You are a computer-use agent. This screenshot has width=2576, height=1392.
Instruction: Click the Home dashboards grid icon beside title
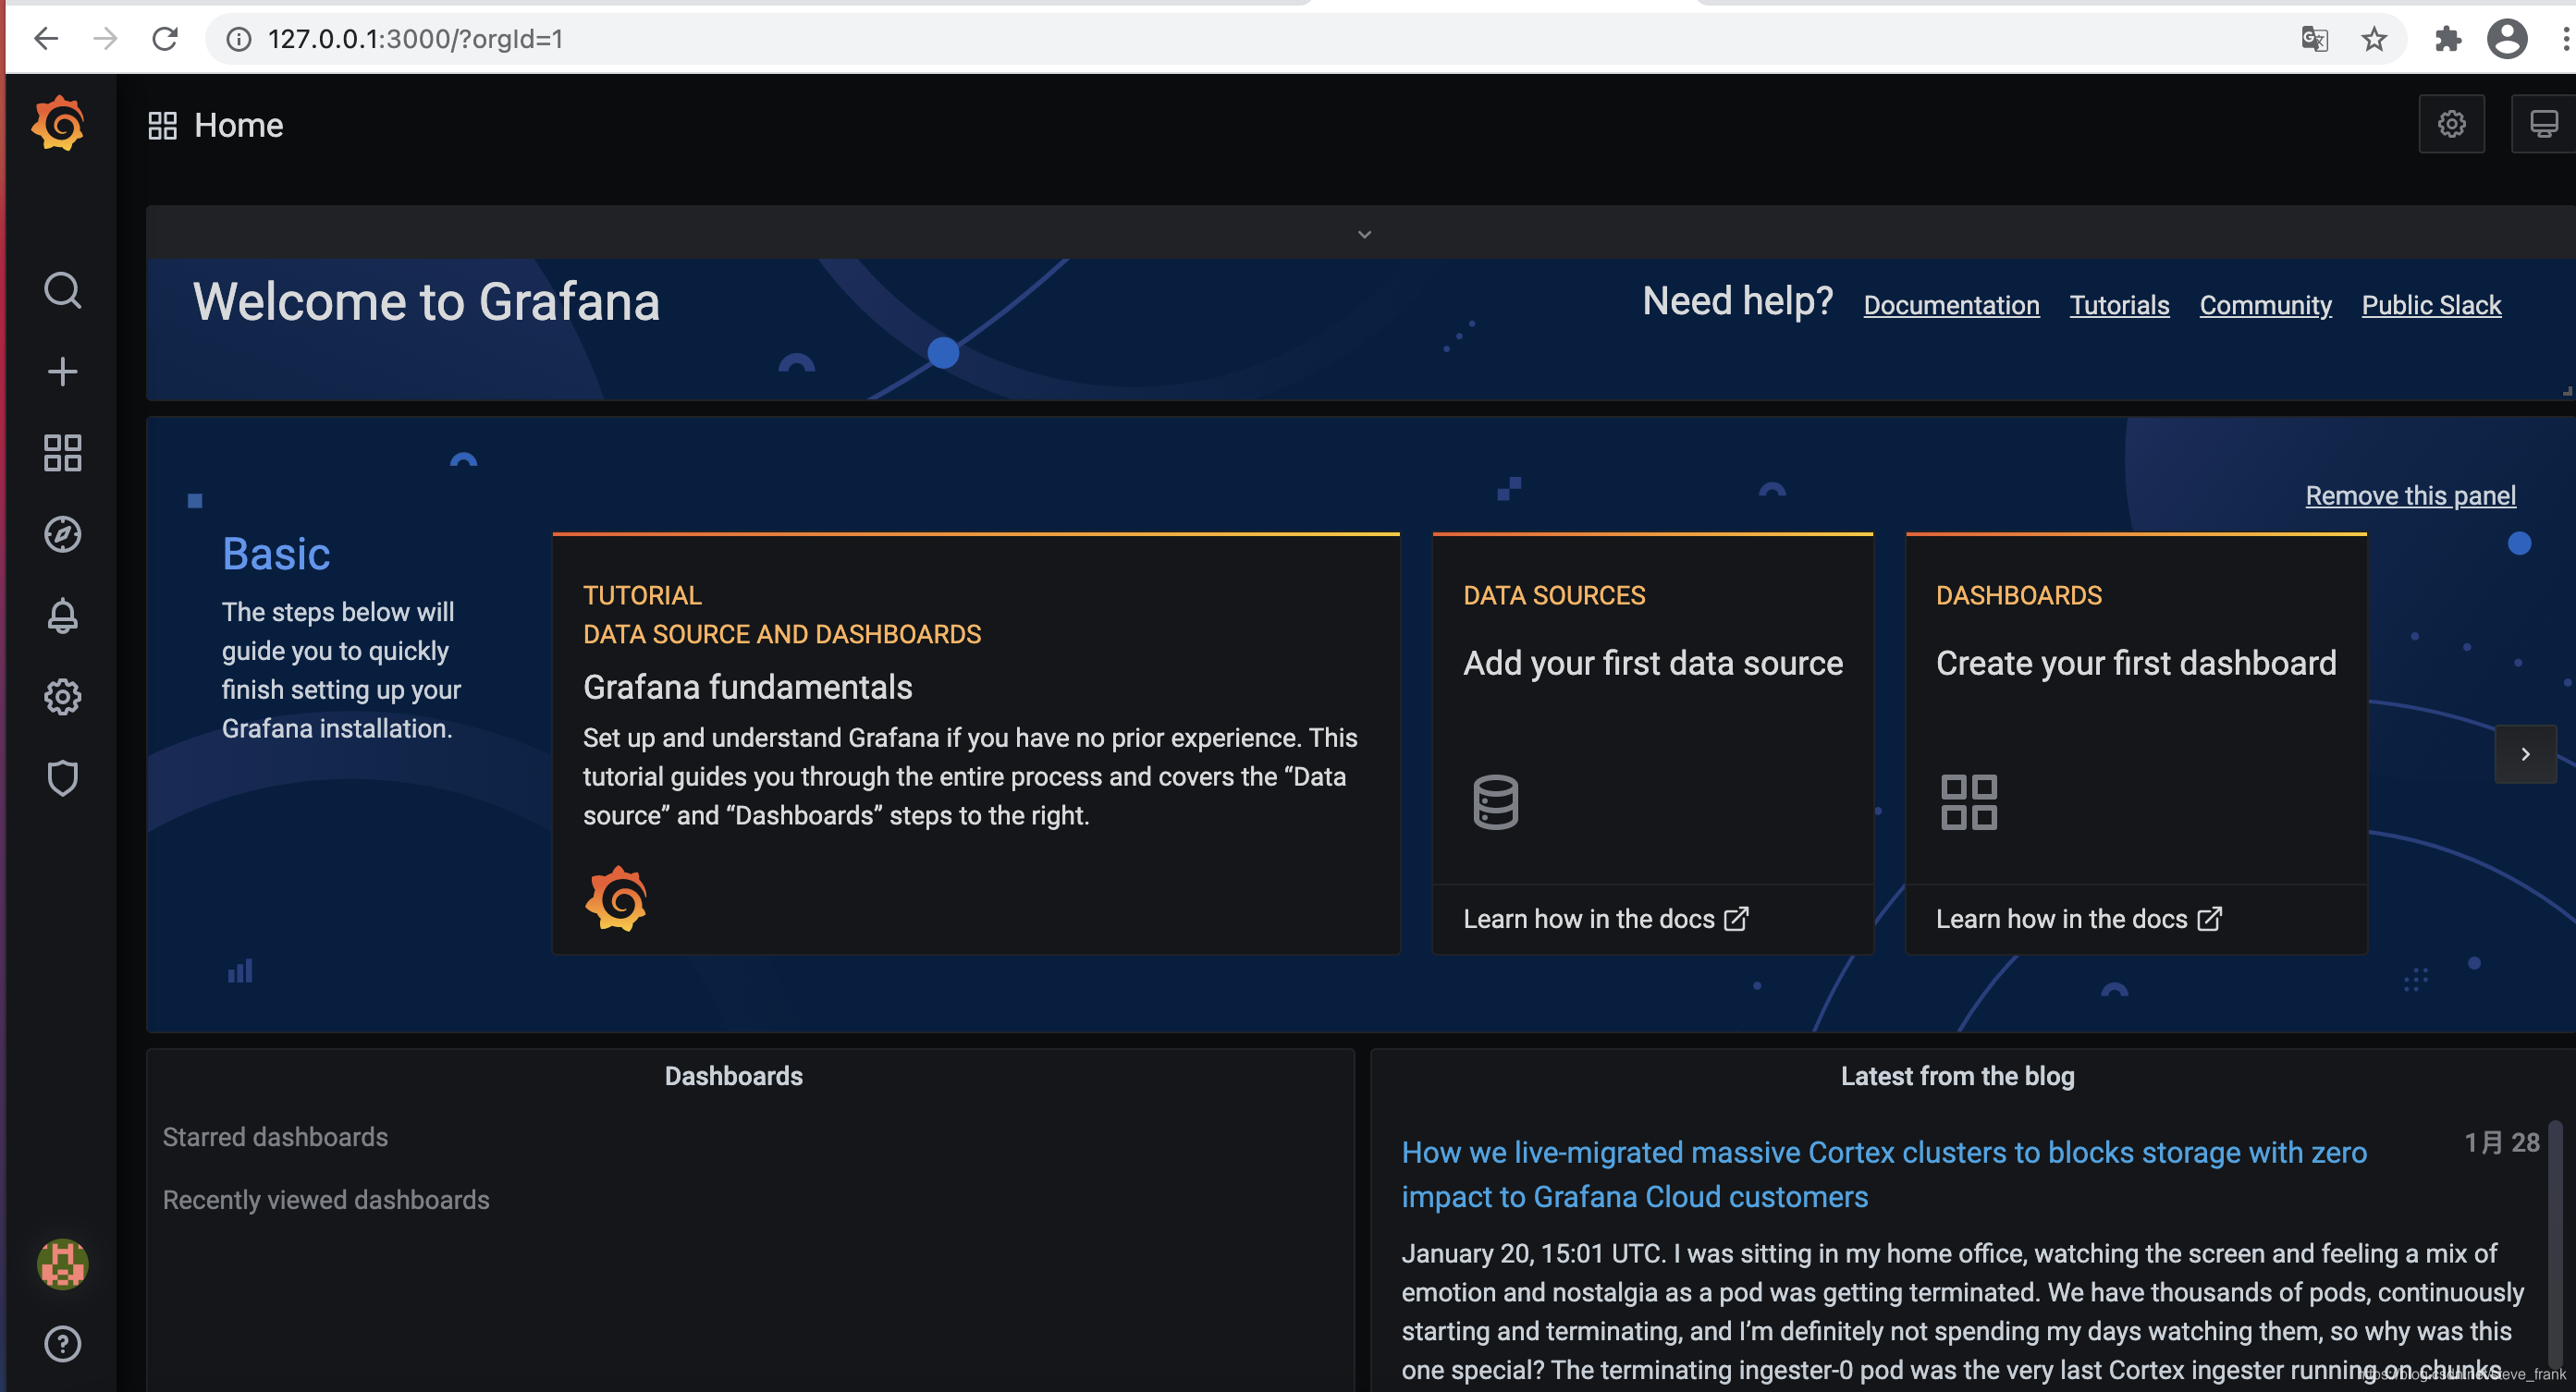(x=162, y=126)
